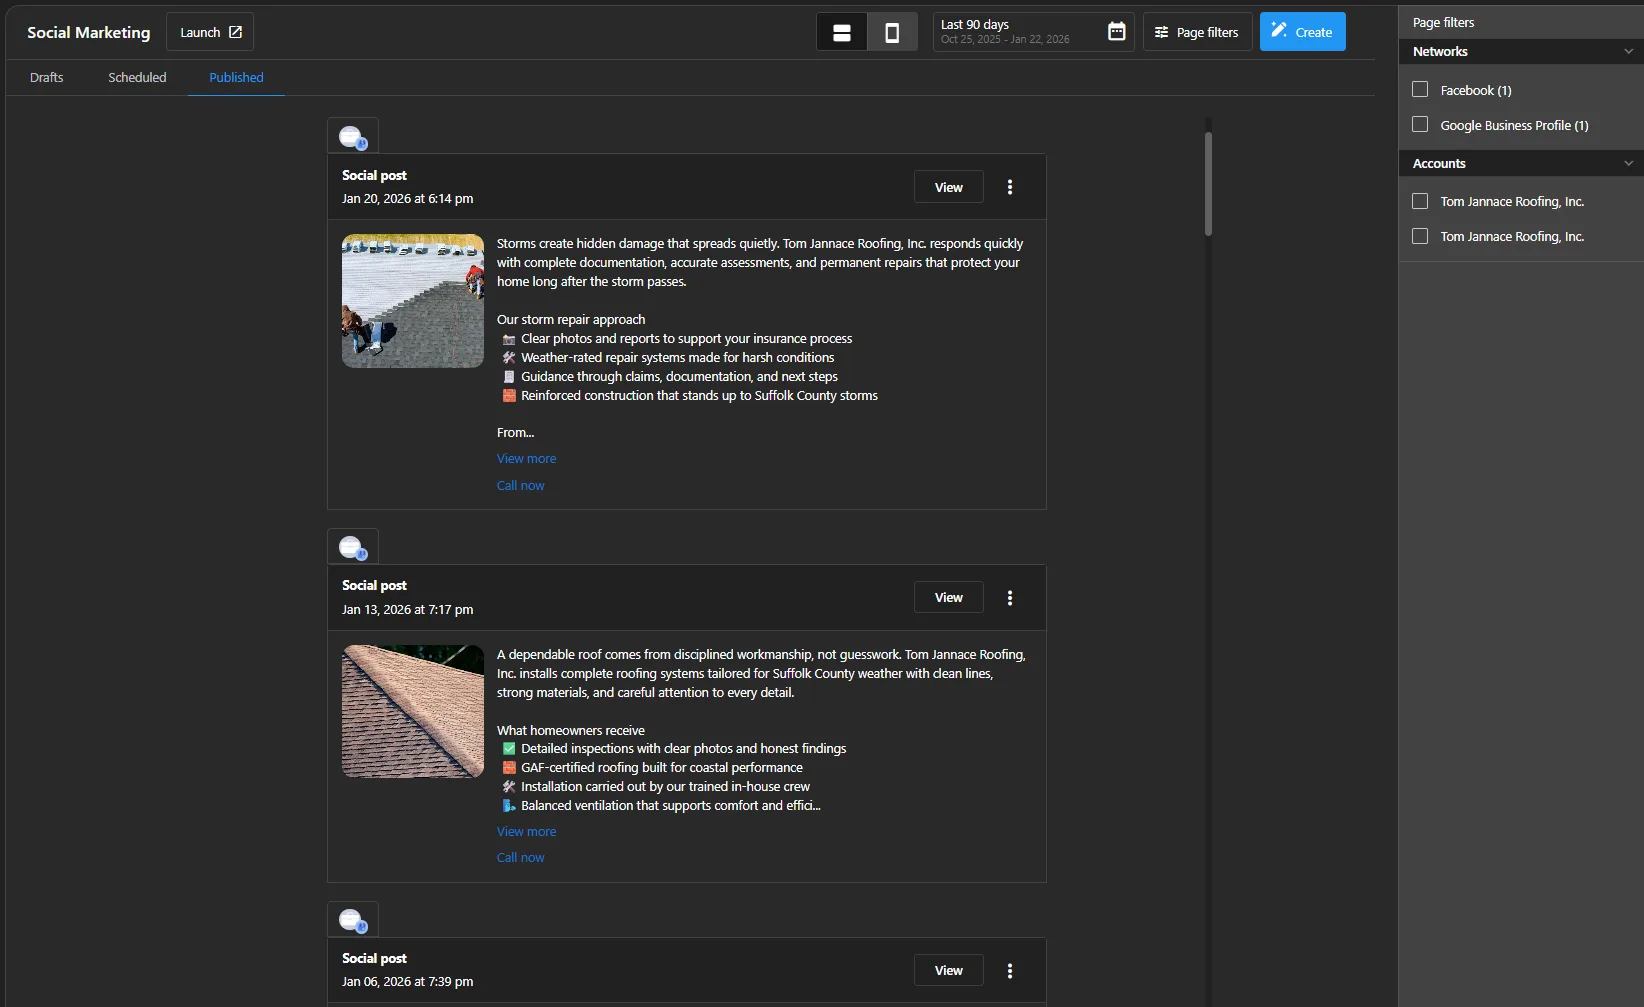
Task: Open three-dot menu for Jan 13 post
Action: tap(1010, 598)
